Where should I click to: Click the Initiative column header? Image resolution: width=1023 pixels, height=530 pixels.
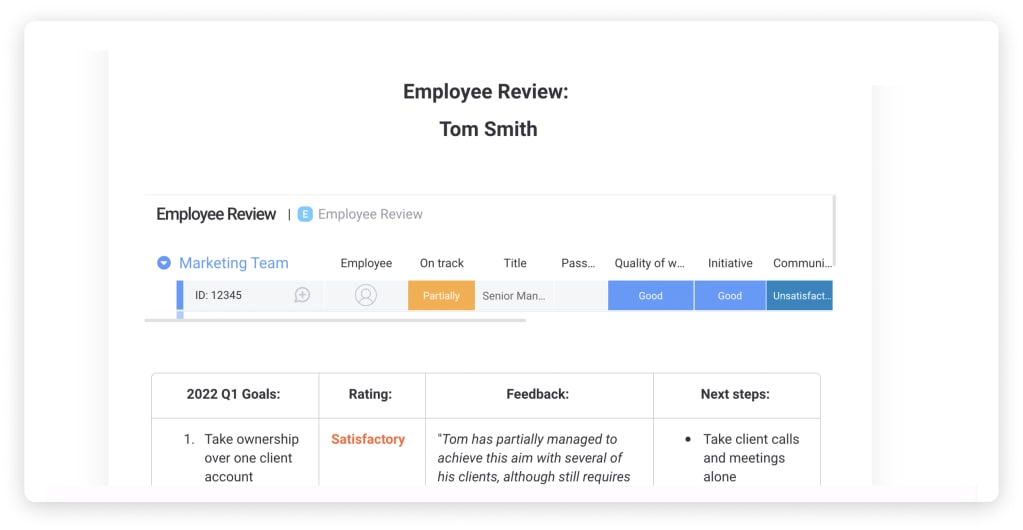click(x=730, y=263)
